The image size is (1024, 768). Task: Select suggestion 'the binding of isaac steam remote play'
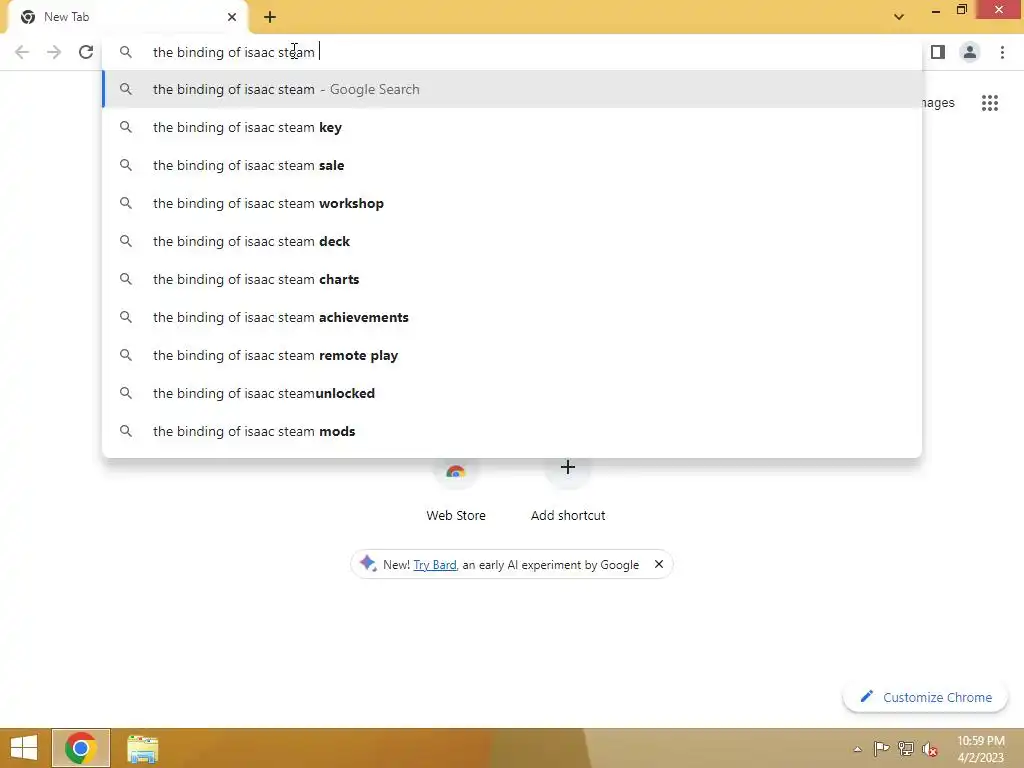pyautogui.click(x=513, y=355)
